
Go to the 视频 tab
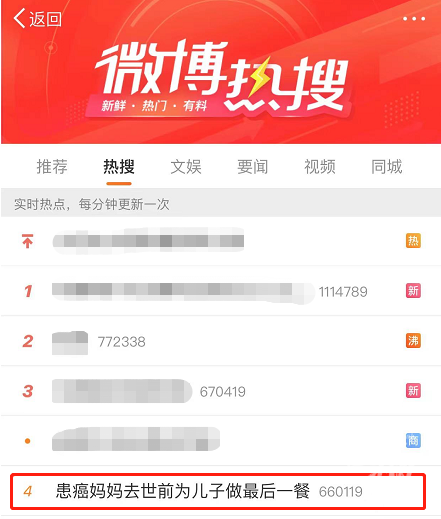pyautogui.click(x=320, y=167)
